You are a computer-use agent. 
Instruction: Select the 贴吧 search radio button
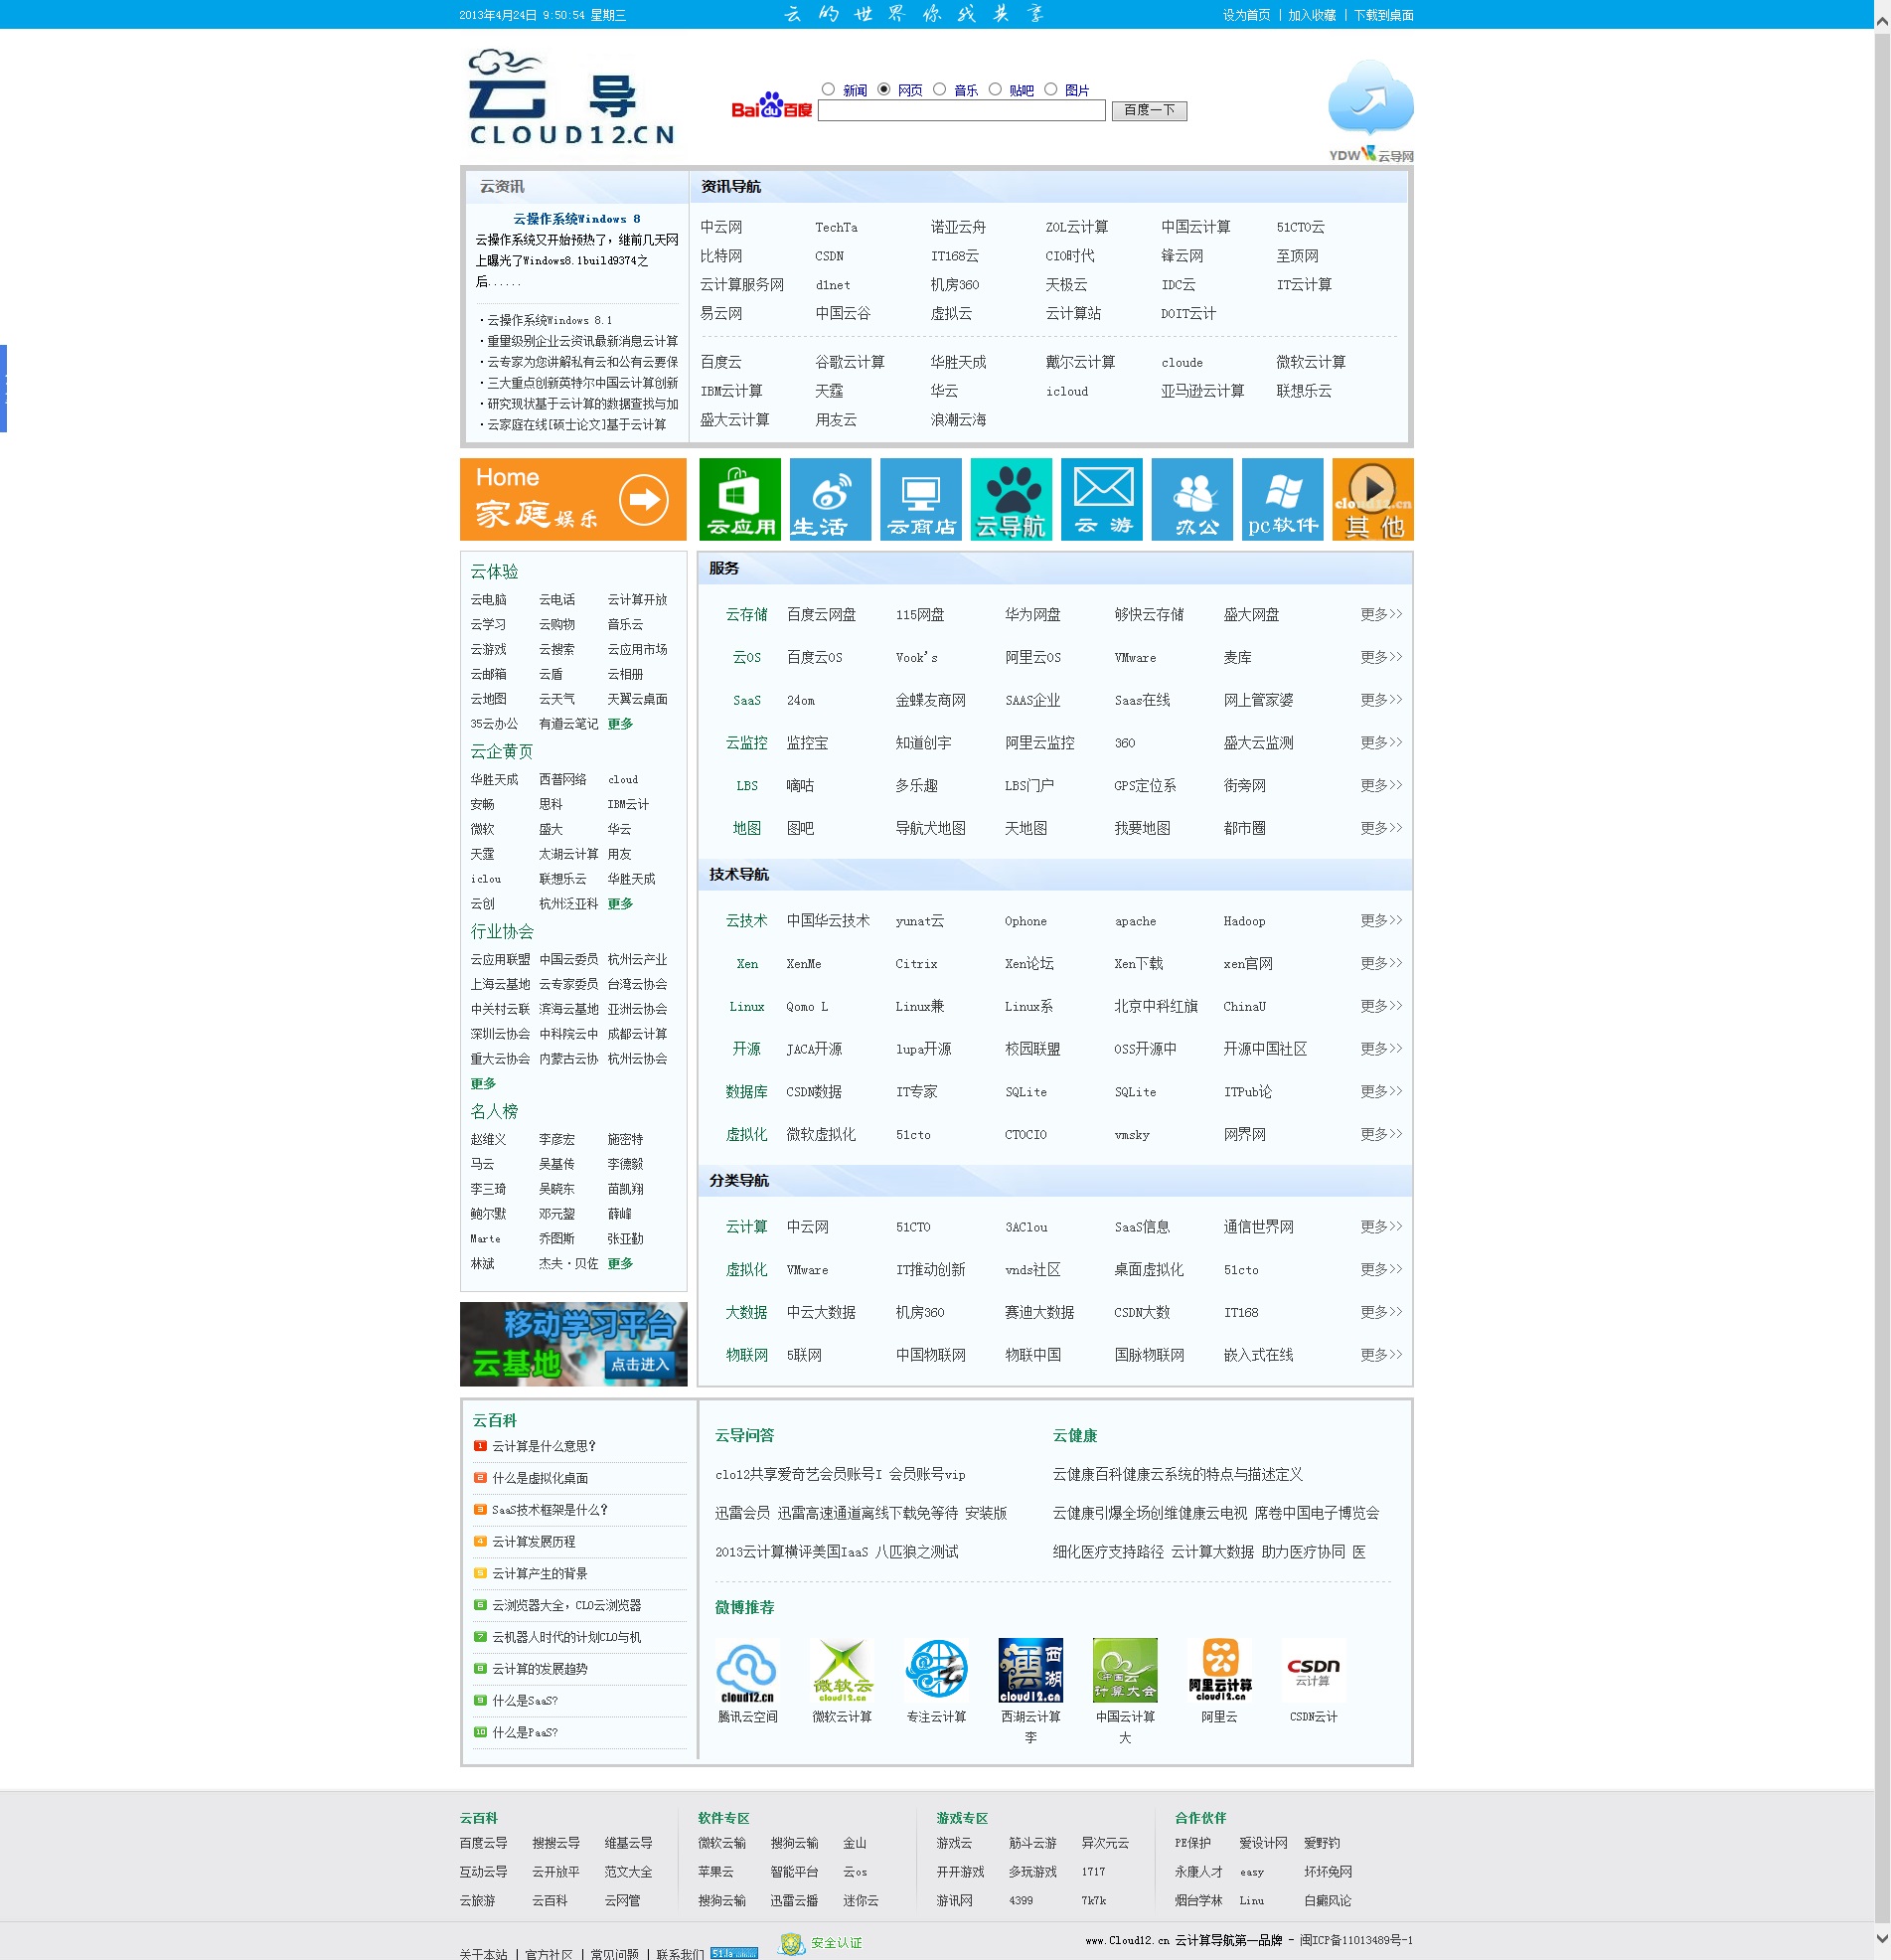coord(995,89)
